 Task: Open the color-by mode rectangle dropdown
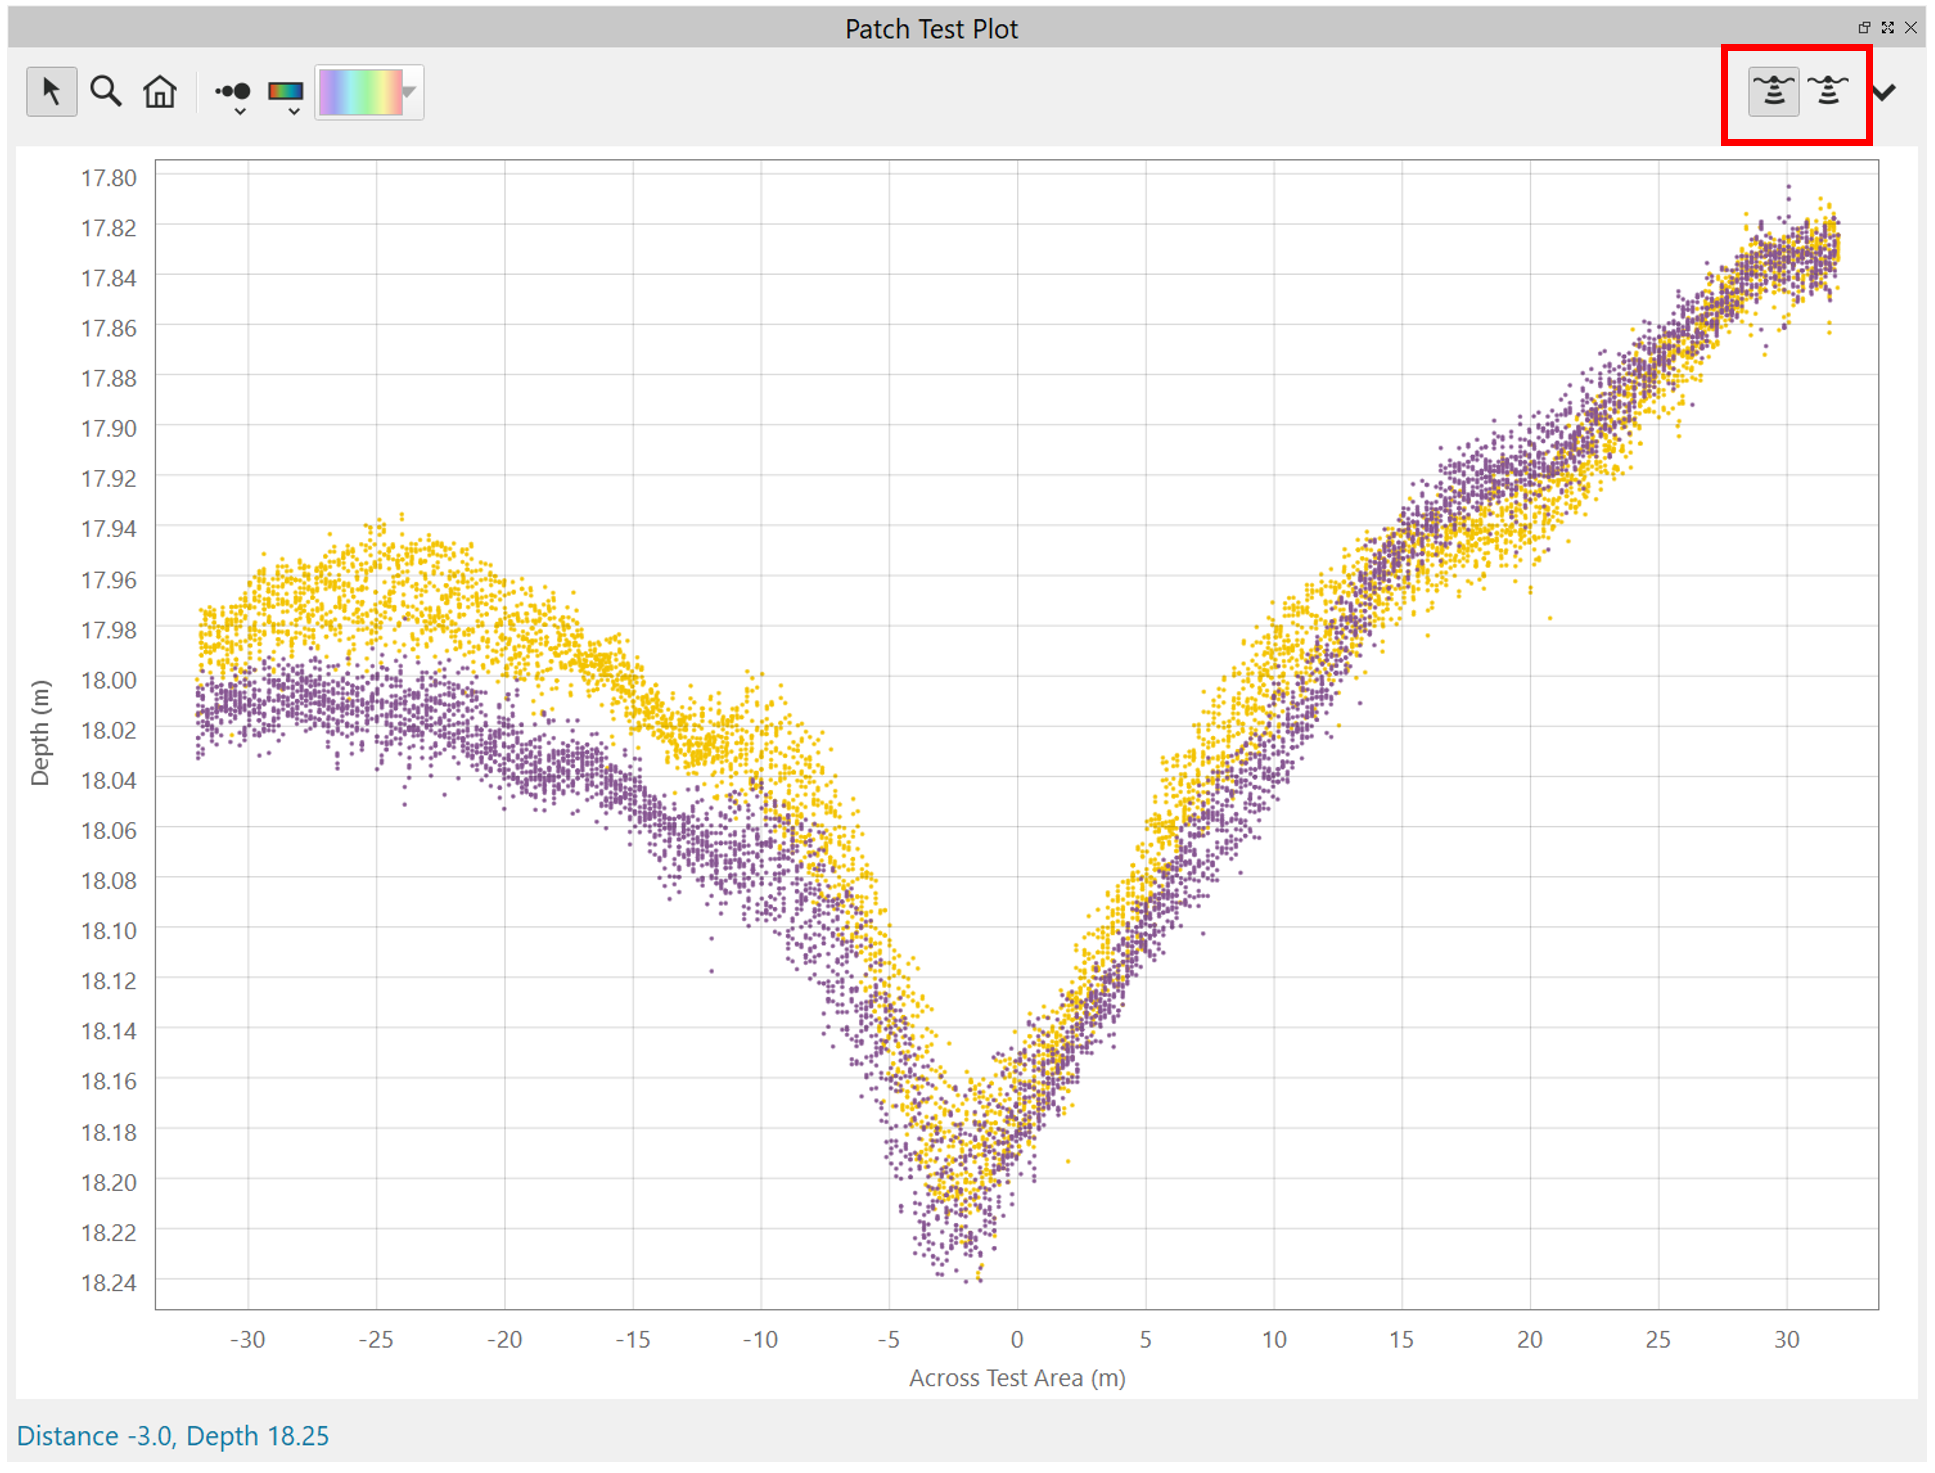(287, 94)
